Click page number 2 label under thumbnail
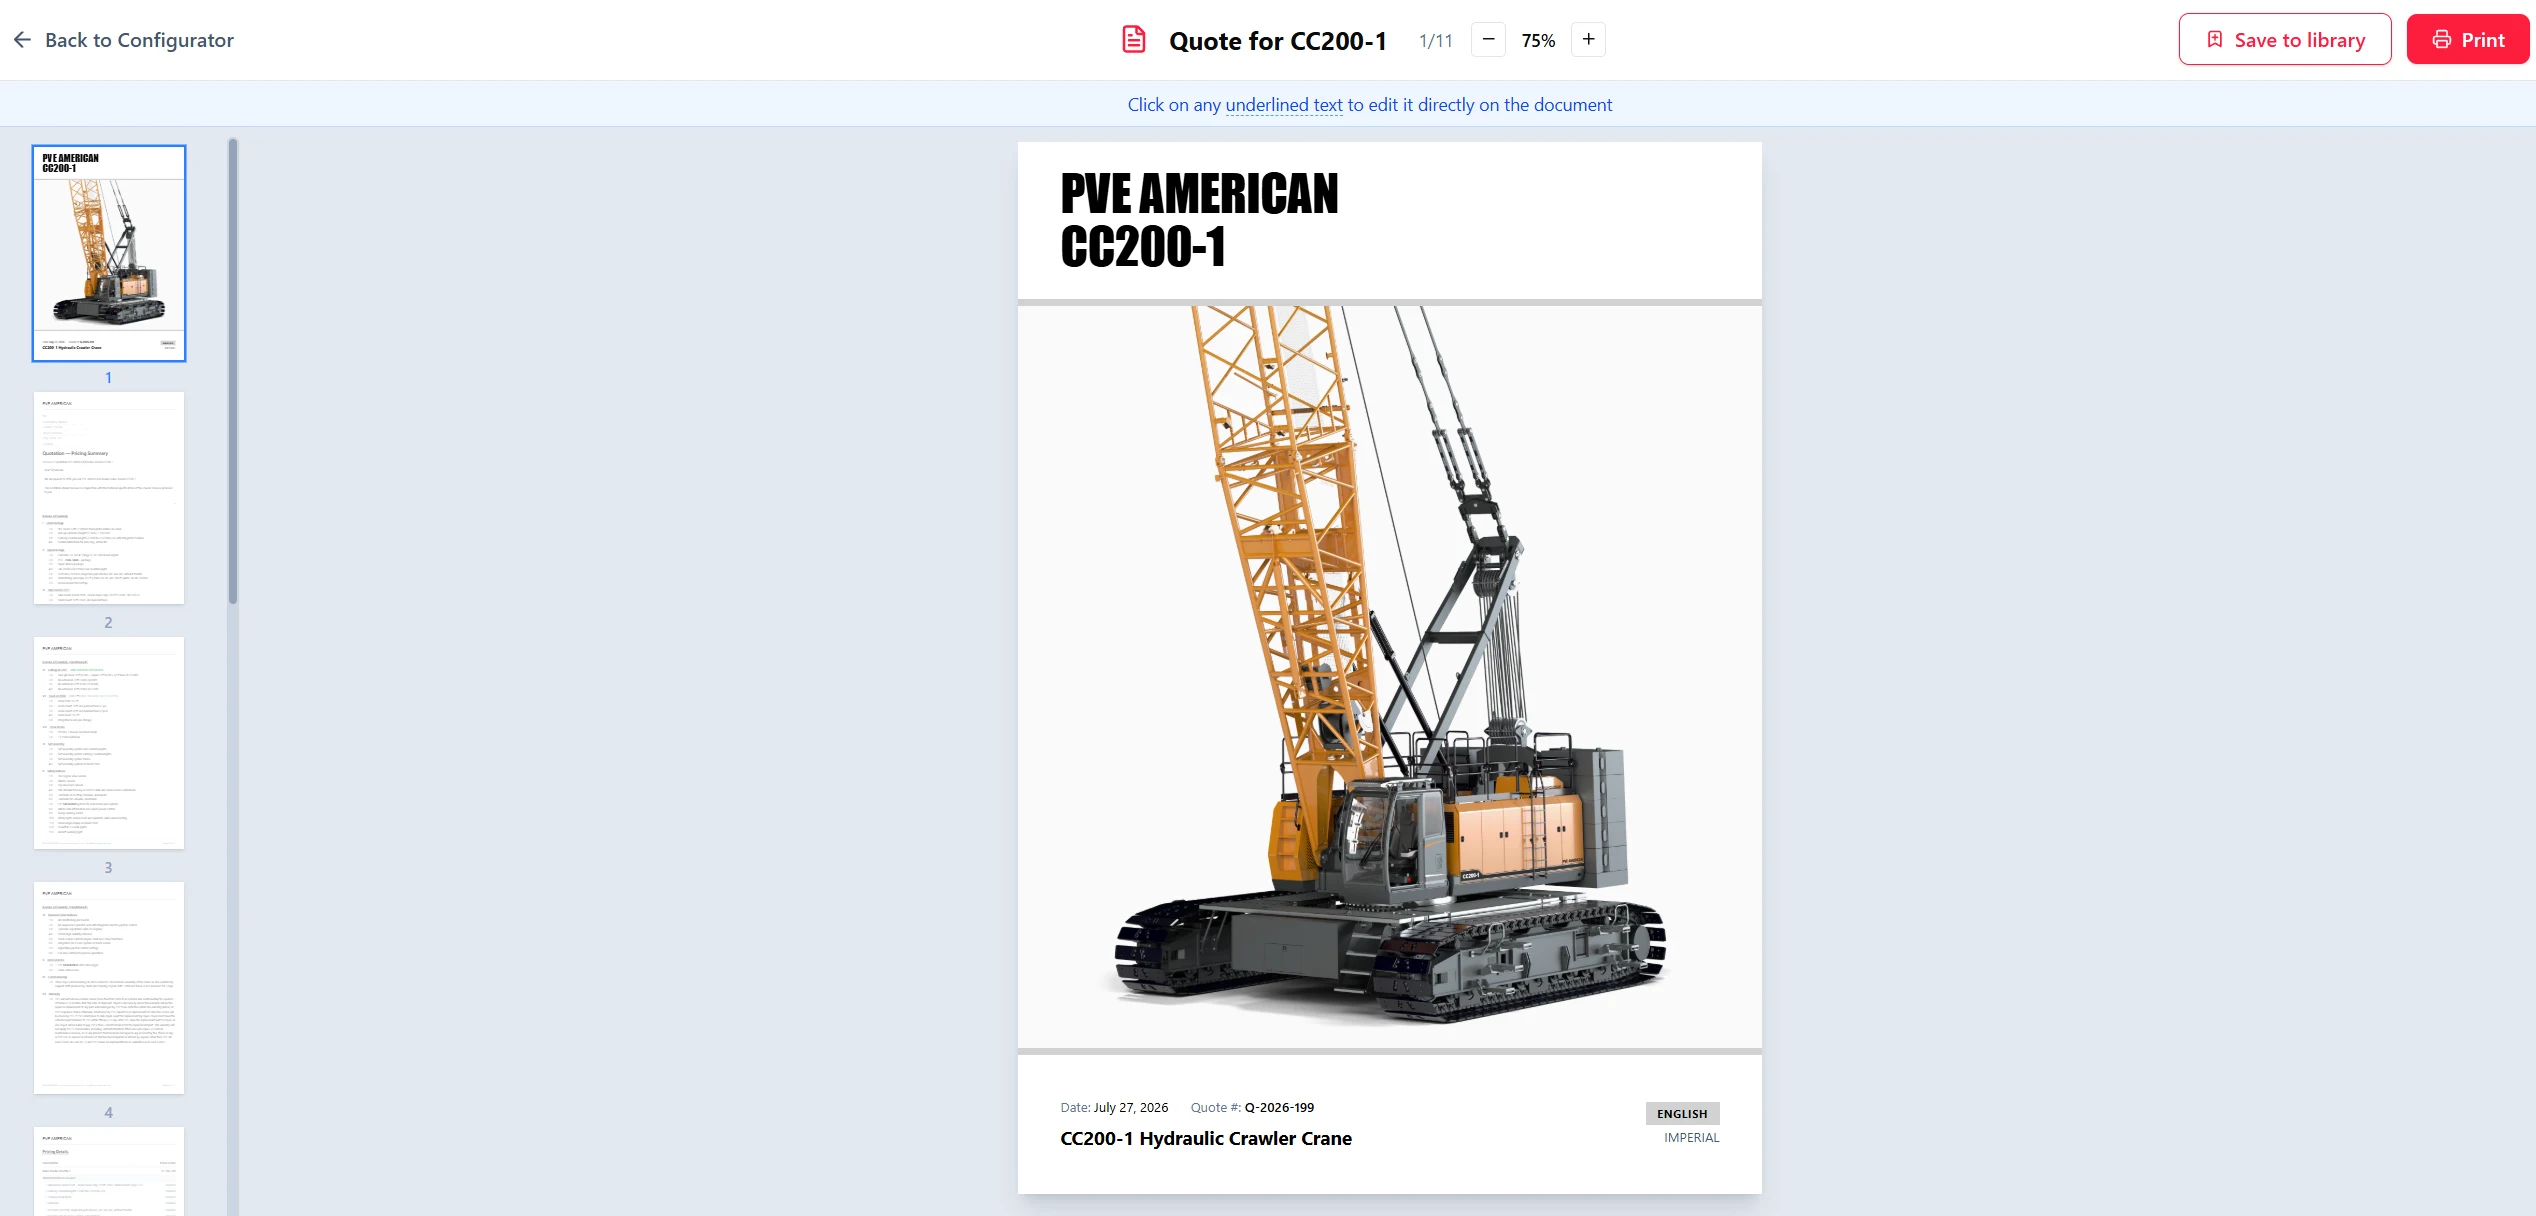Screen dimensions: 2536x1216 [x=109, y=622]
